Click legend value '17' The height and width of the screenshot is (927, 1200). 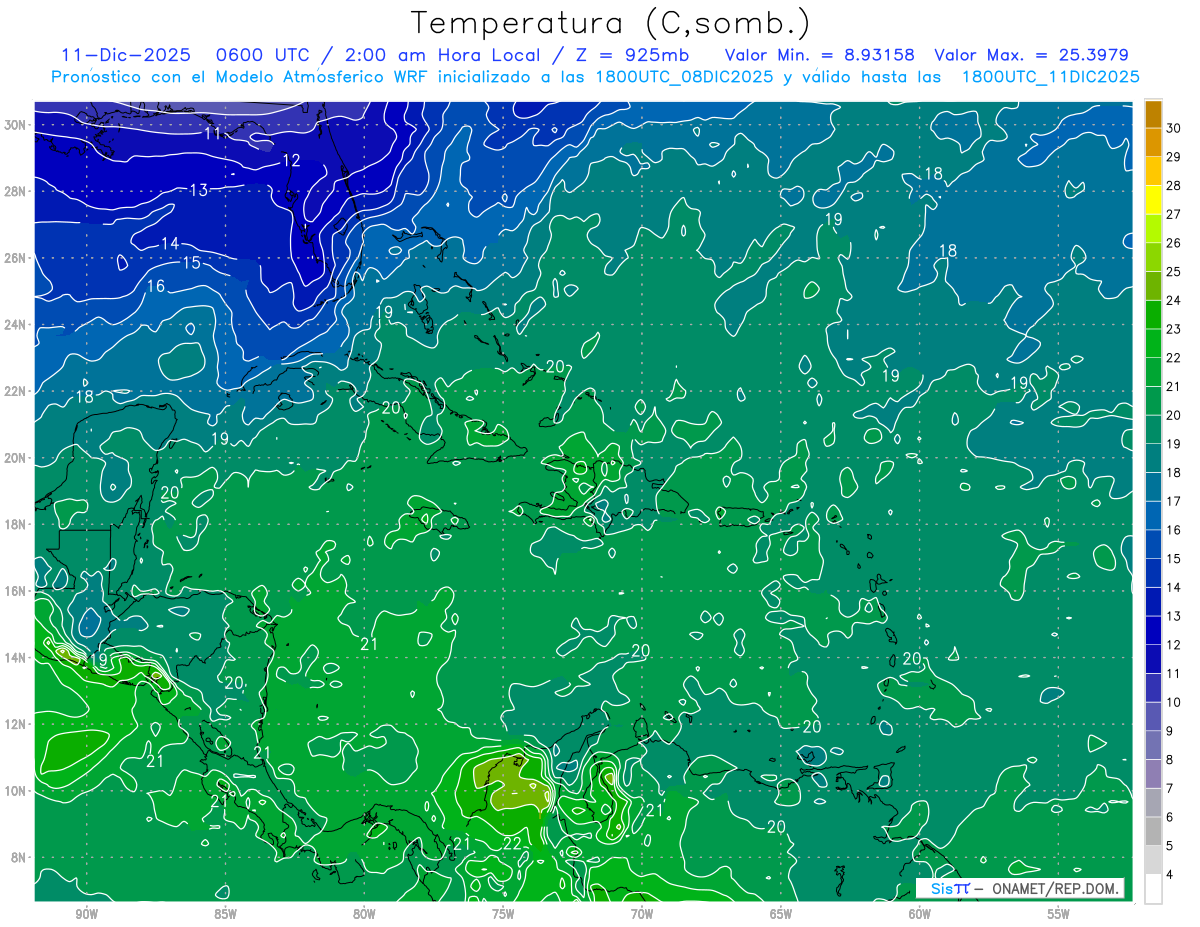[1174, 501]
